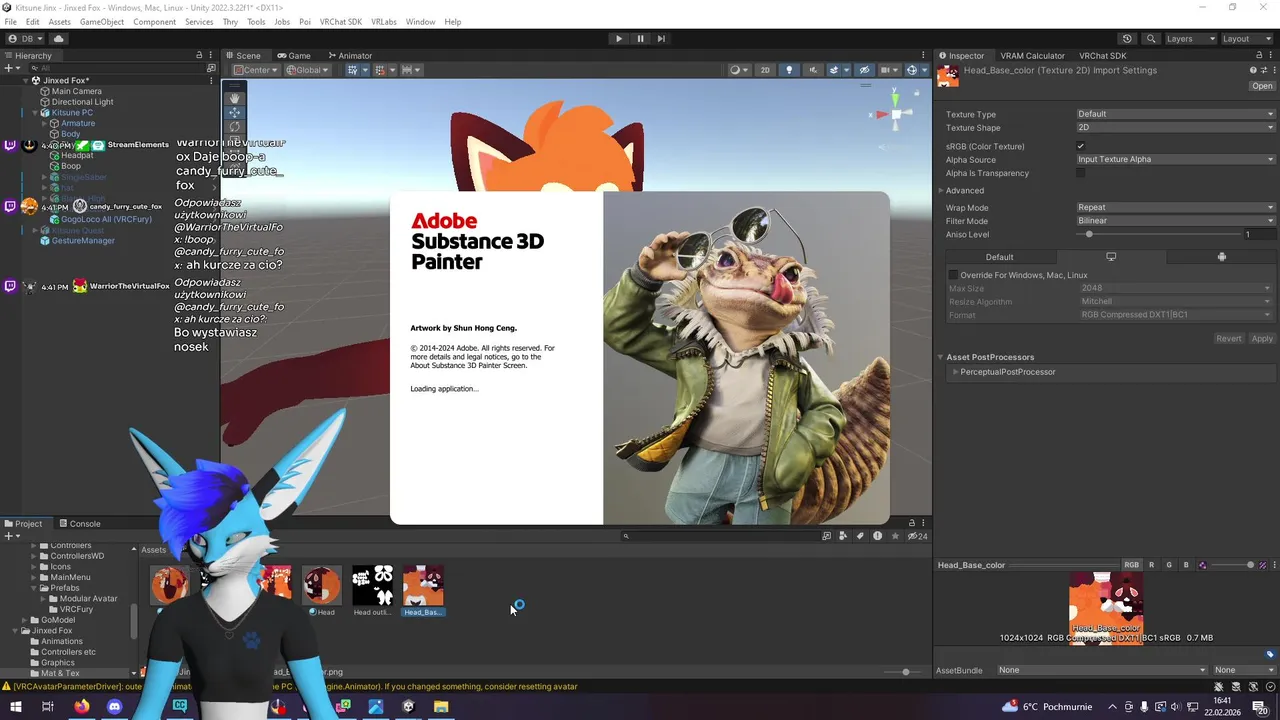This screenshot has width=1280, height=720.
Task: Open the Filter Mode dropdown
Action: [x=1176, y=221]
